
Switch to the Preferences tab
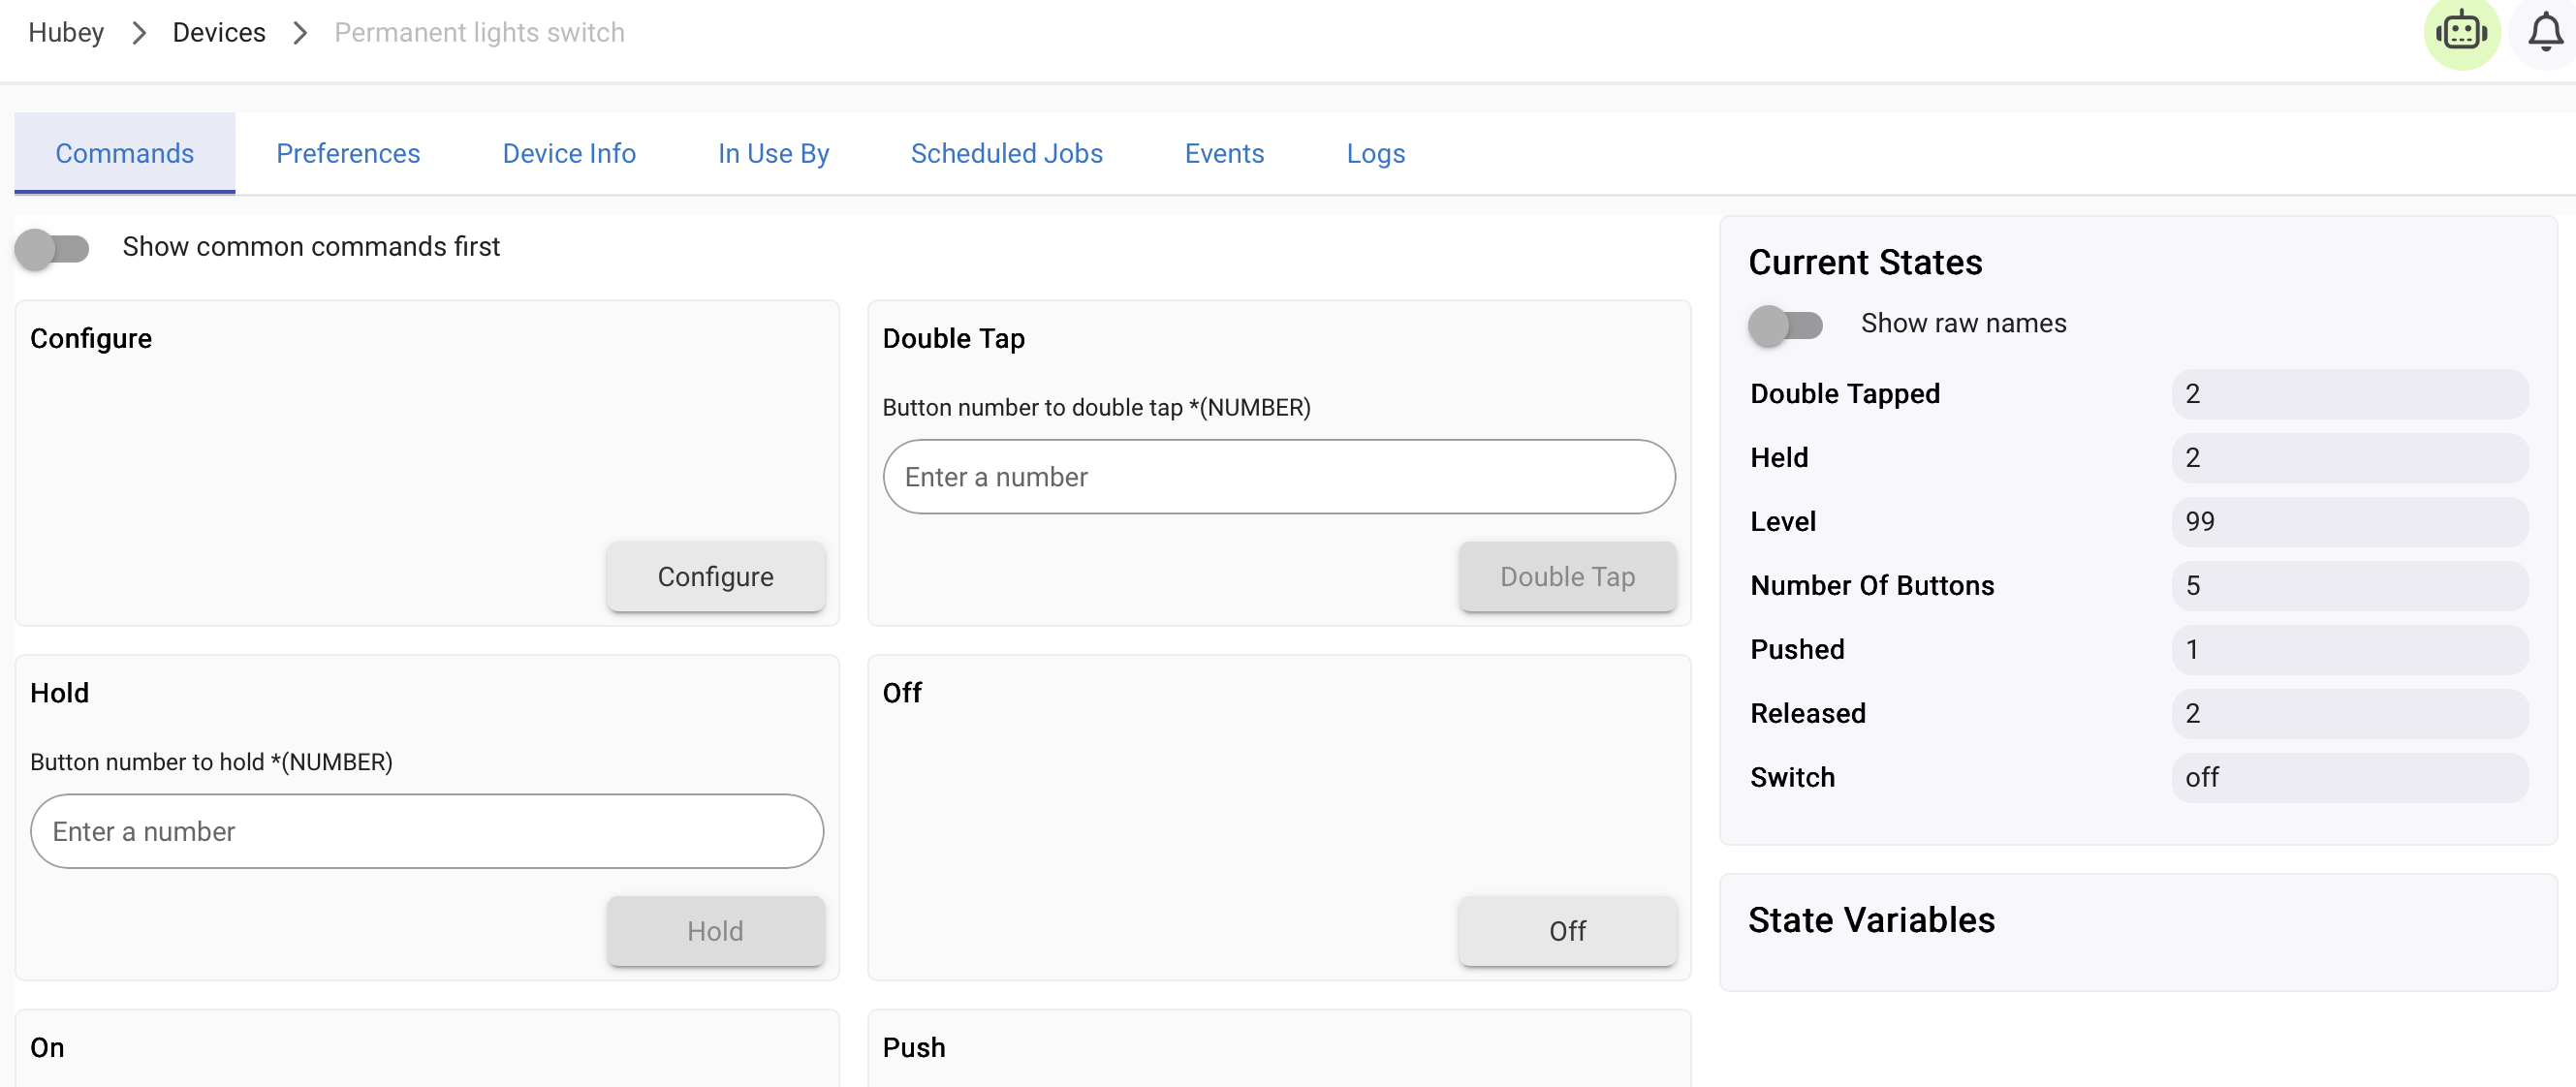(x=348, y=153)
